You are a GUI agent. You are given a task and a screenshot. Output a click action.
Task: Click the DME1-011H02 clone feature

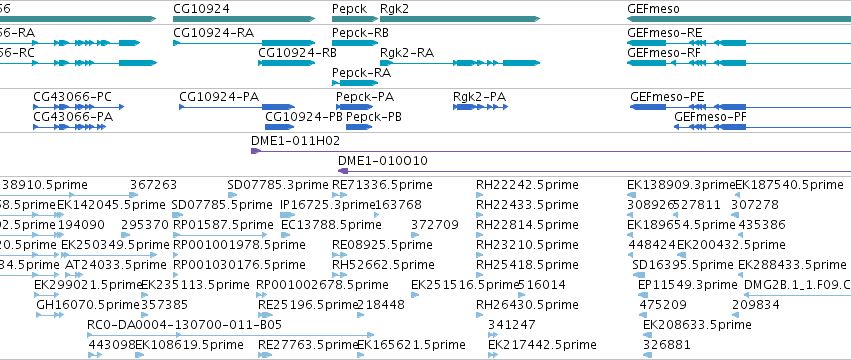pyautogui.click(x=551, y=151)
